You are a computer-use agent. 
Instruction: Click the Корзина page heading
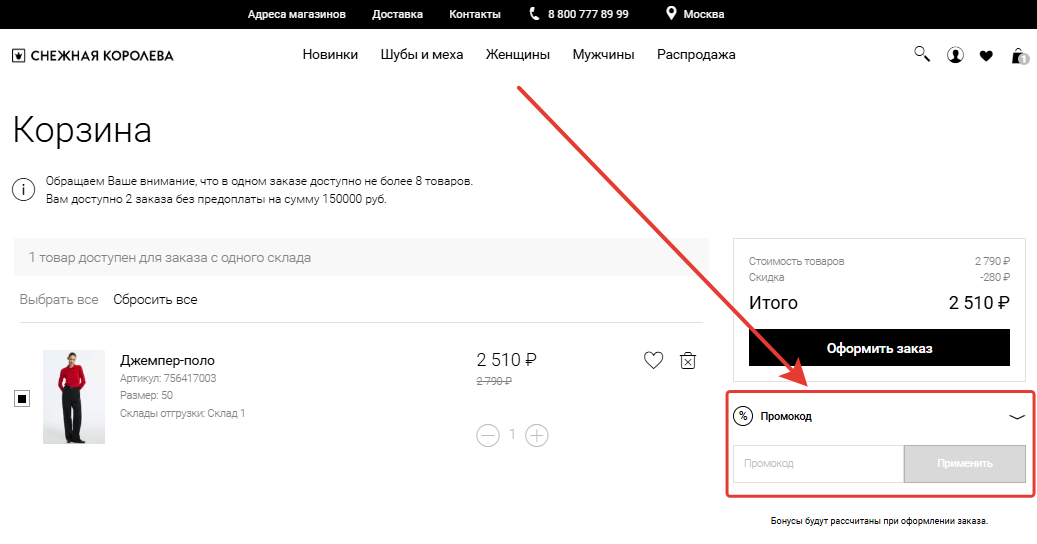[82, 130]
